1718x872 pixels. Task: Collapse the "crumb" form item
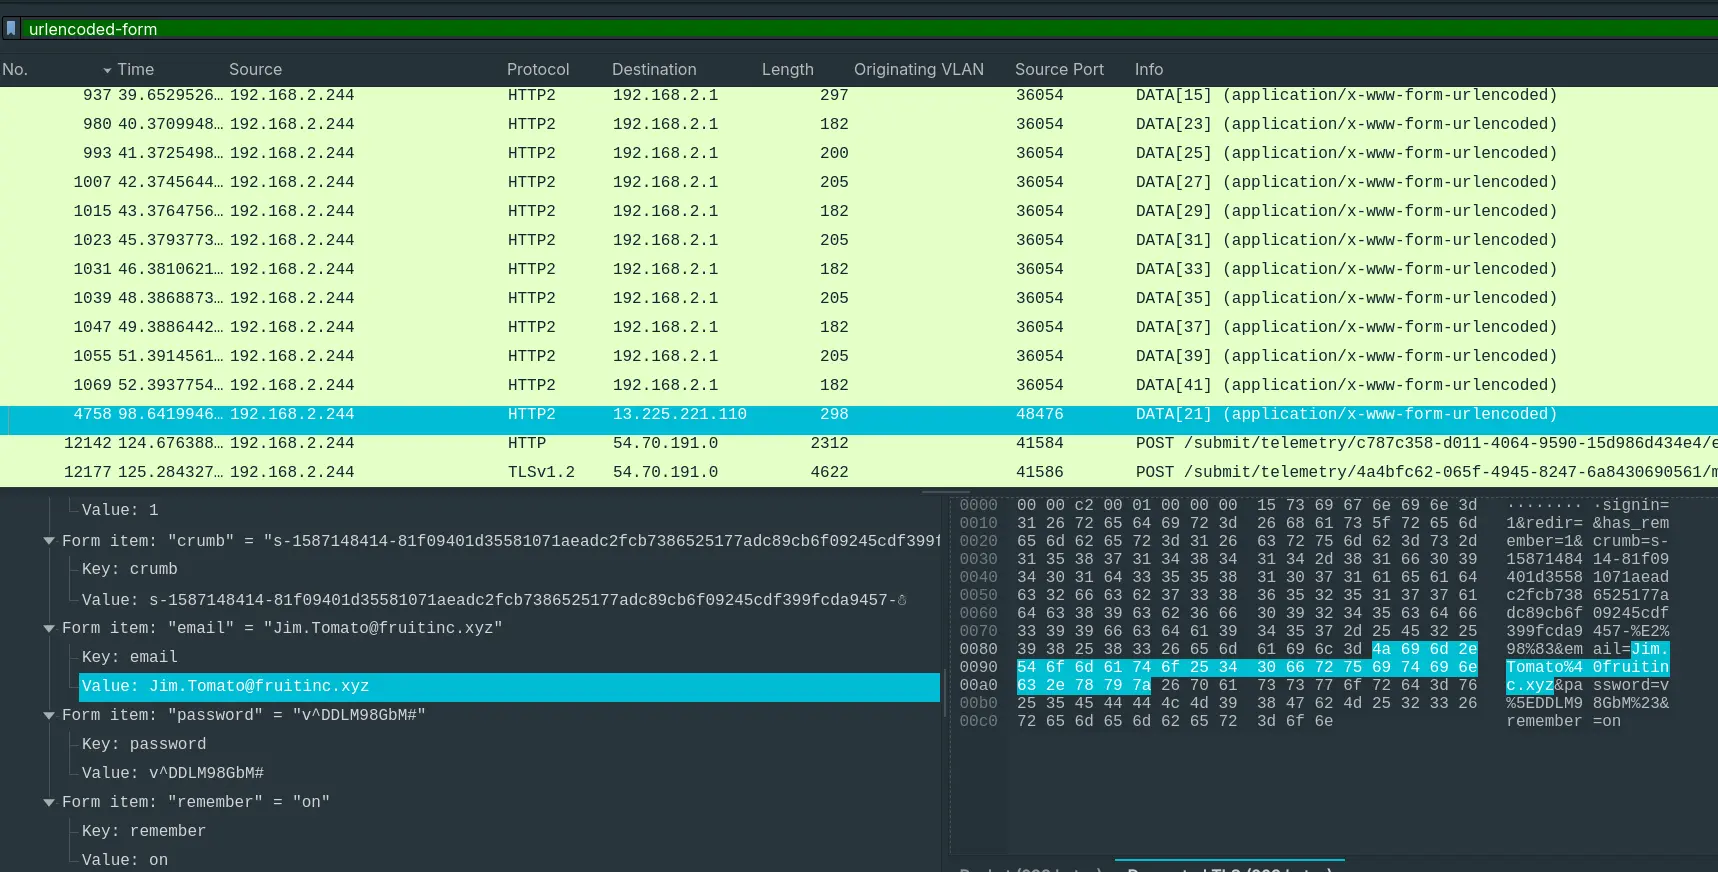click(x=49, y=541)
